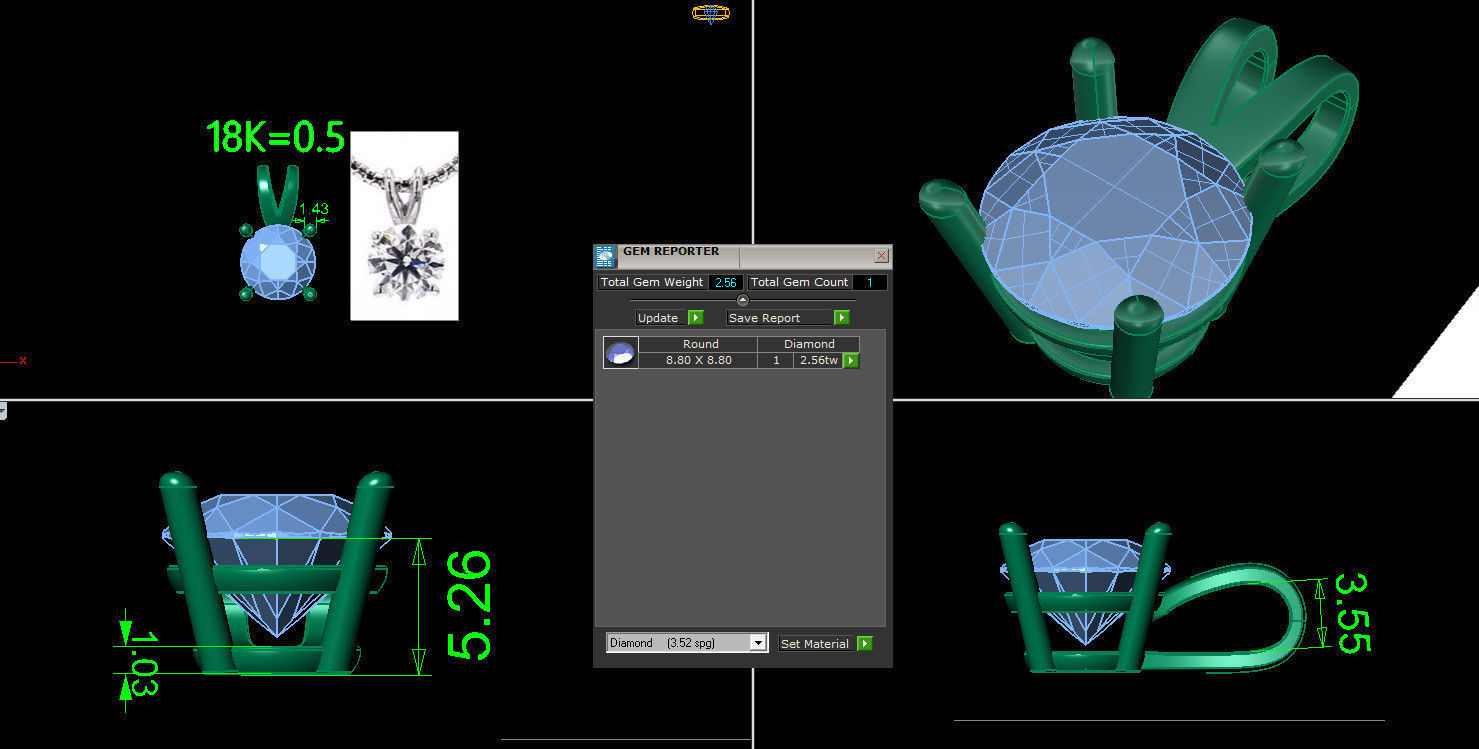Image resolution: width=1479 pixels, height=749 pixels.
Task: Click the green arrow next to Save Report
Action: click(x=841, y=318)
